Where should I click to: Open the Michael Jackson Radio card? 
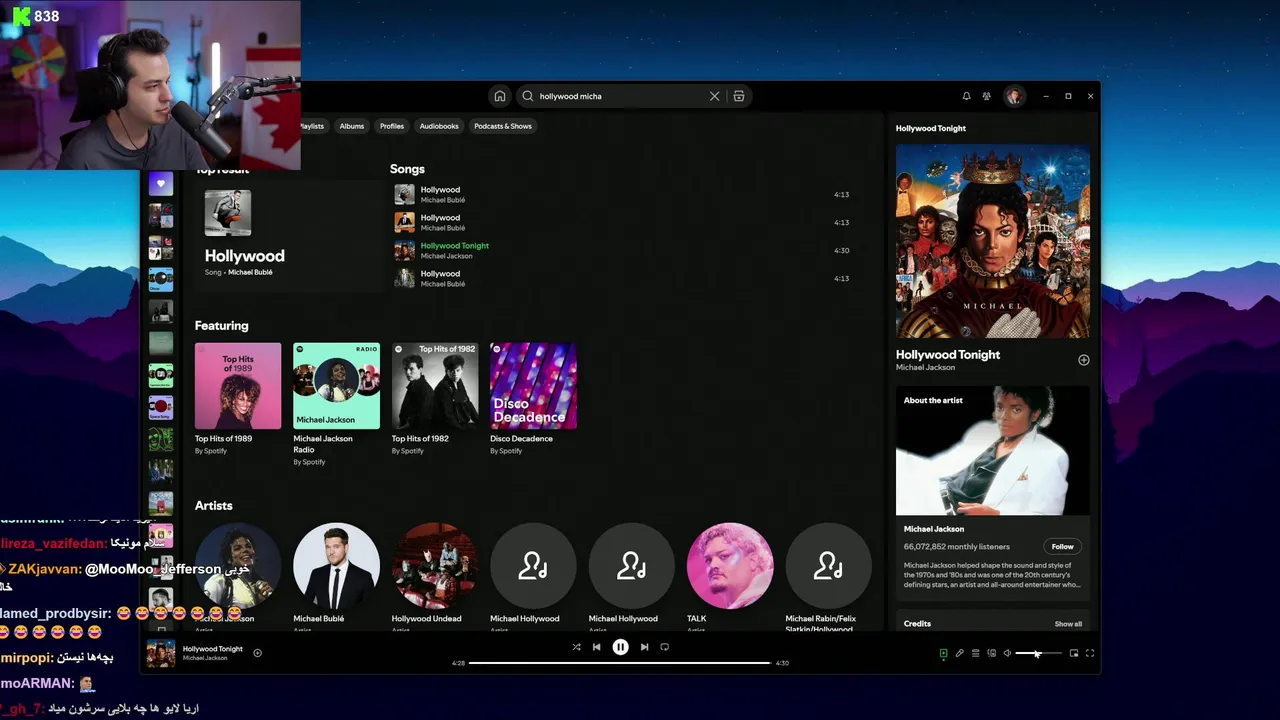point(336,404)
